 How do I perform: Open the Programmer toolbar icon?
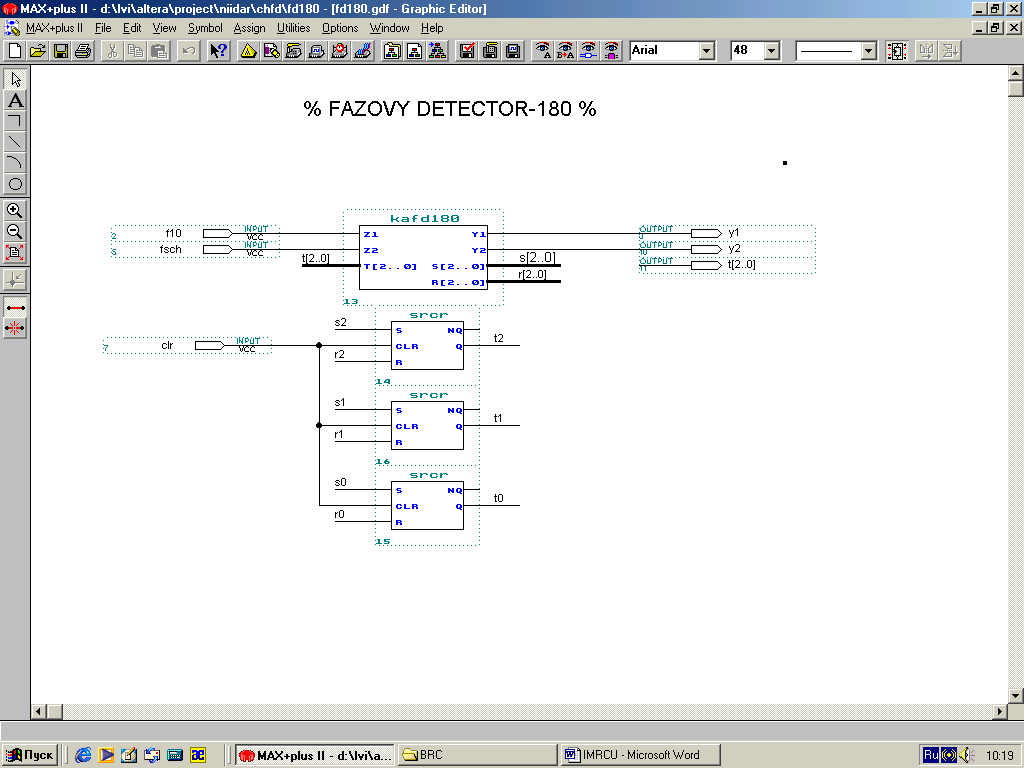(x=362, y=51)
